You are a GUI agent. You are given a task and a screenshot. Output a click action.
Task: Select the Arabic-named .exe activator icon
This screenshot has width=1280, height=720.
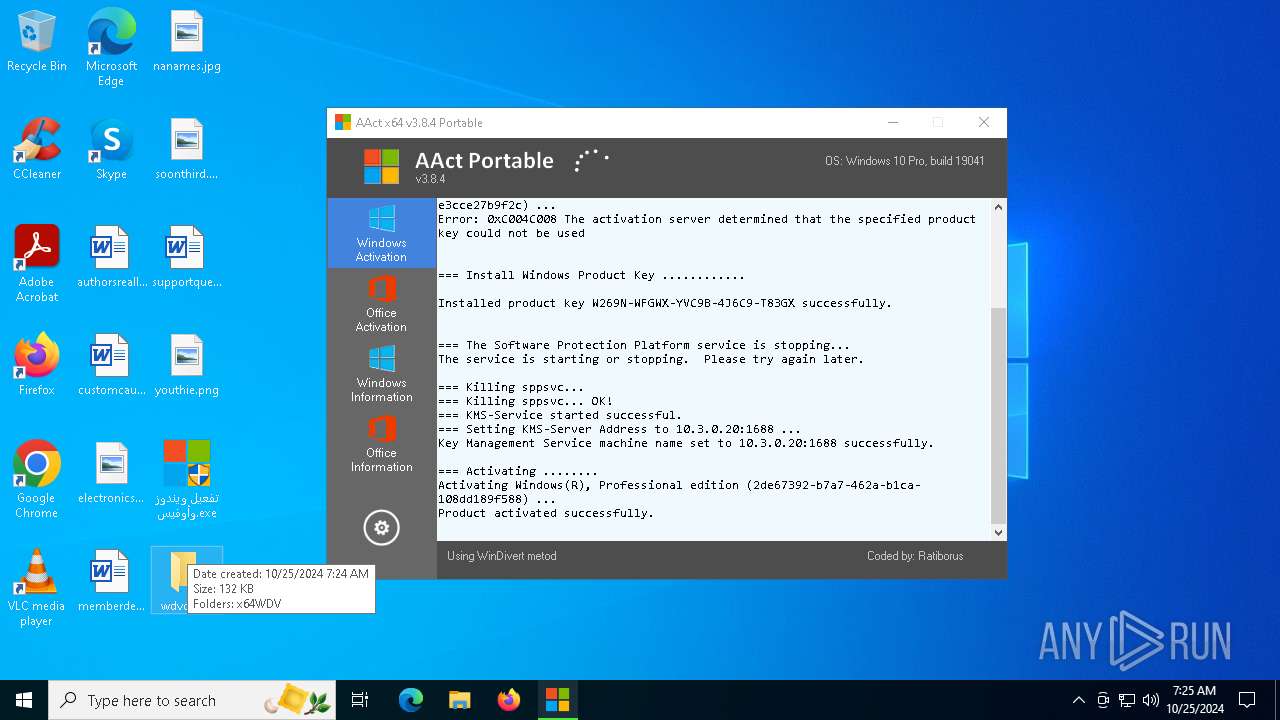point(187,480)
